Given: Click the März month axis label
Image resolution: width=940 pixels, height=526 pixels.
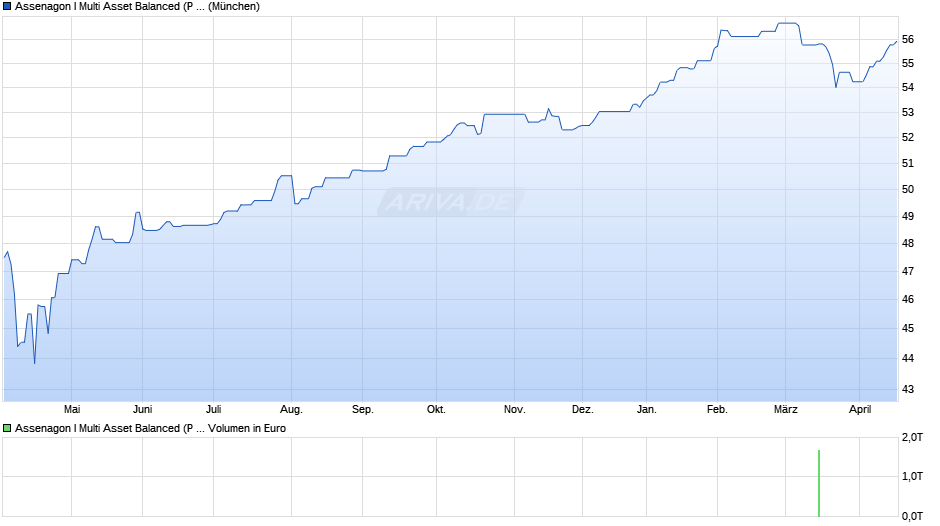Looking at the screenshot, I should 785,409.
